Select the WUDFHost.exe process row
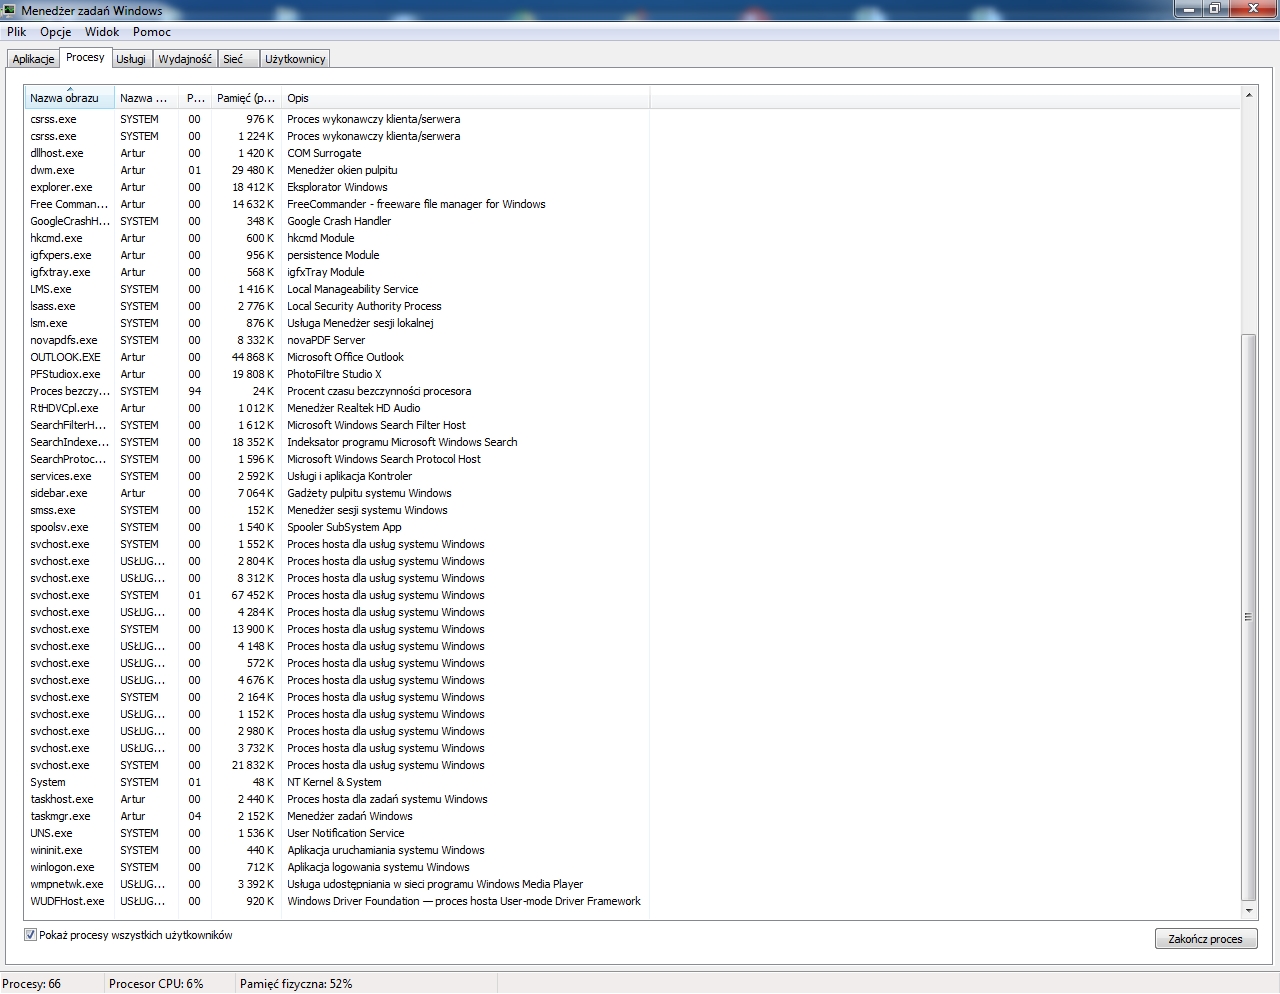 coord(337,901)
